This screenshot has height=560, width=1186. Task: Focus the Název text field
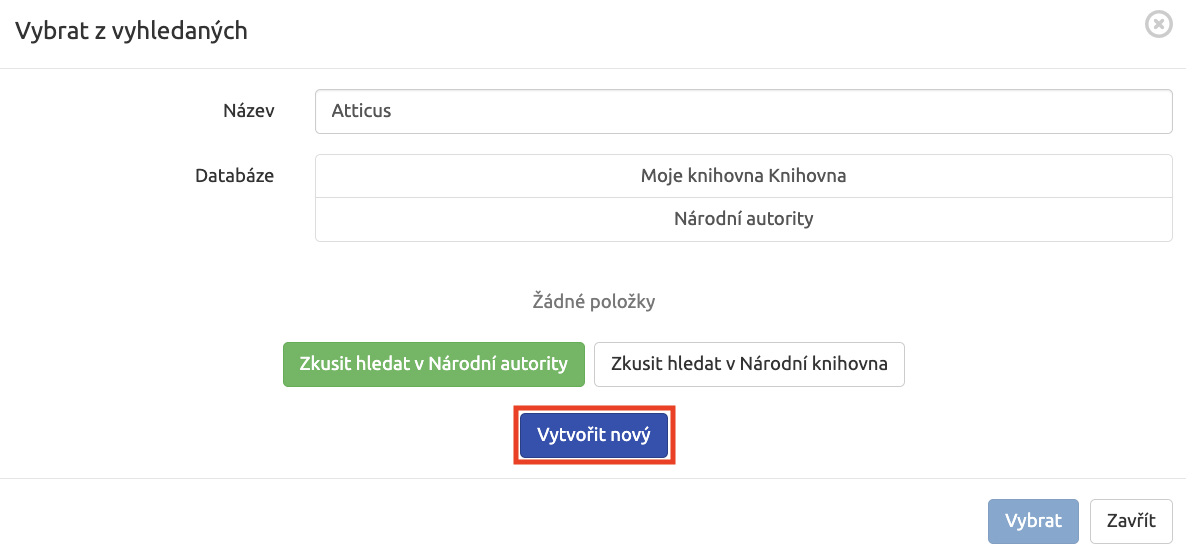click(744, 111)
